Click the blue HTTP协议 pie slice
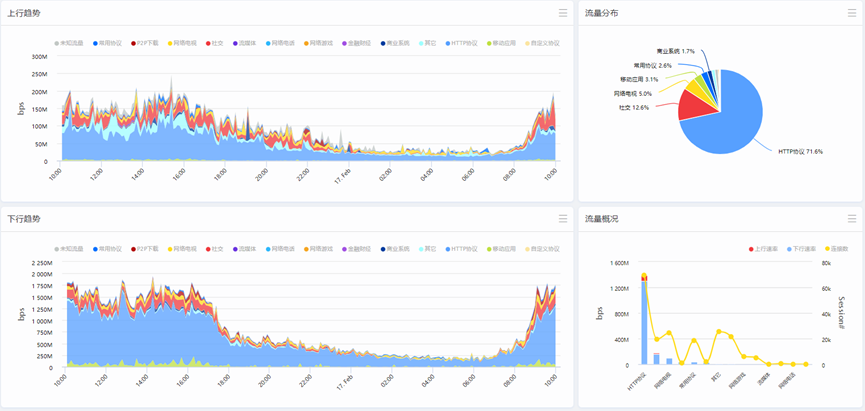The image size is (865, 411). [x=740, y=120]
